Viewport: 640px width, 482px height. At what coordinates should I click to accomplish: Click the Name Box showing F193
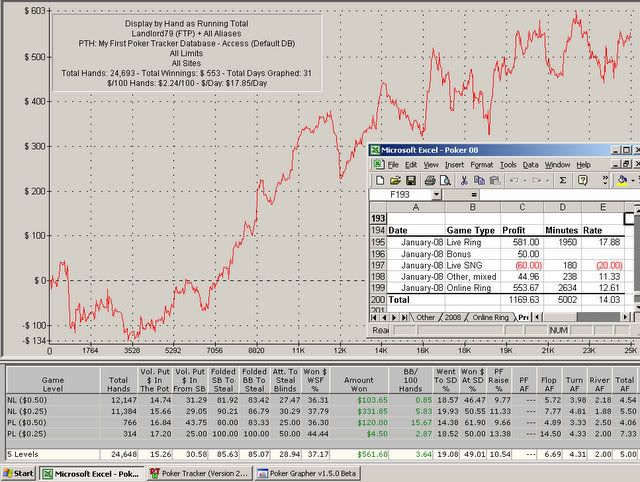point(400,195)
